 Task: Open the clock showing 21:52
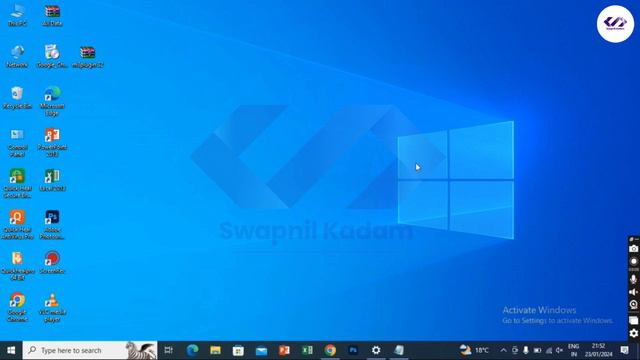[598, 350]
